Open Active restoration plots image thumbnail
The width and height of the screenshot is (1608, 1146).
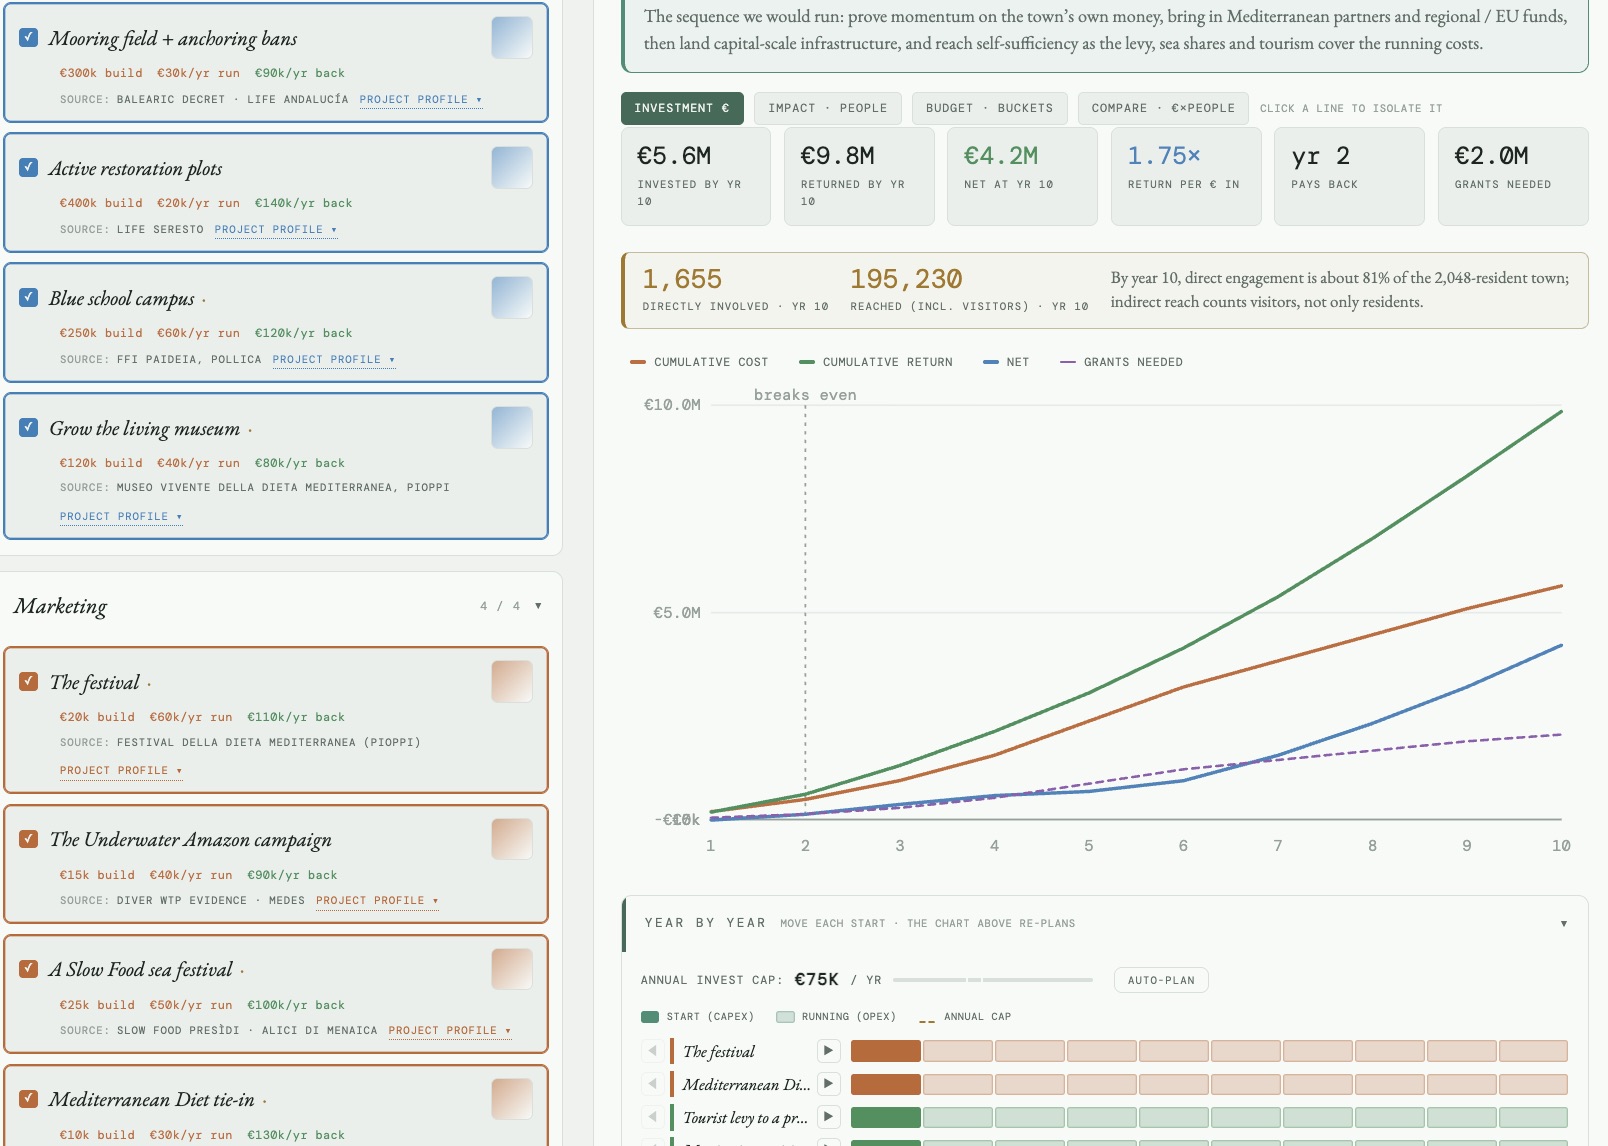tap(512, 168)
